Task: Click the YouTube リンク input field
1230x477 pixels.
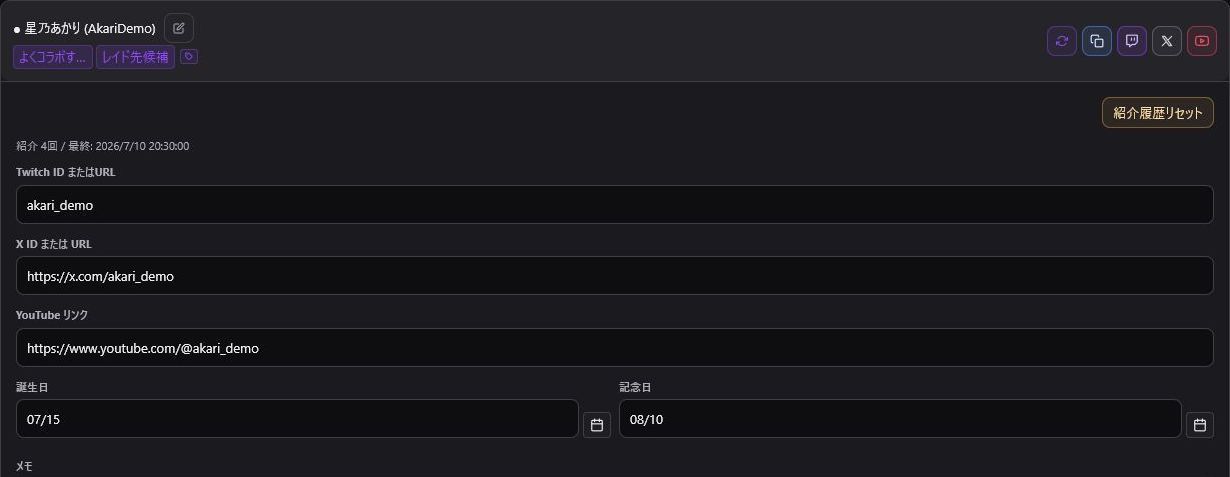Action: 615,348
